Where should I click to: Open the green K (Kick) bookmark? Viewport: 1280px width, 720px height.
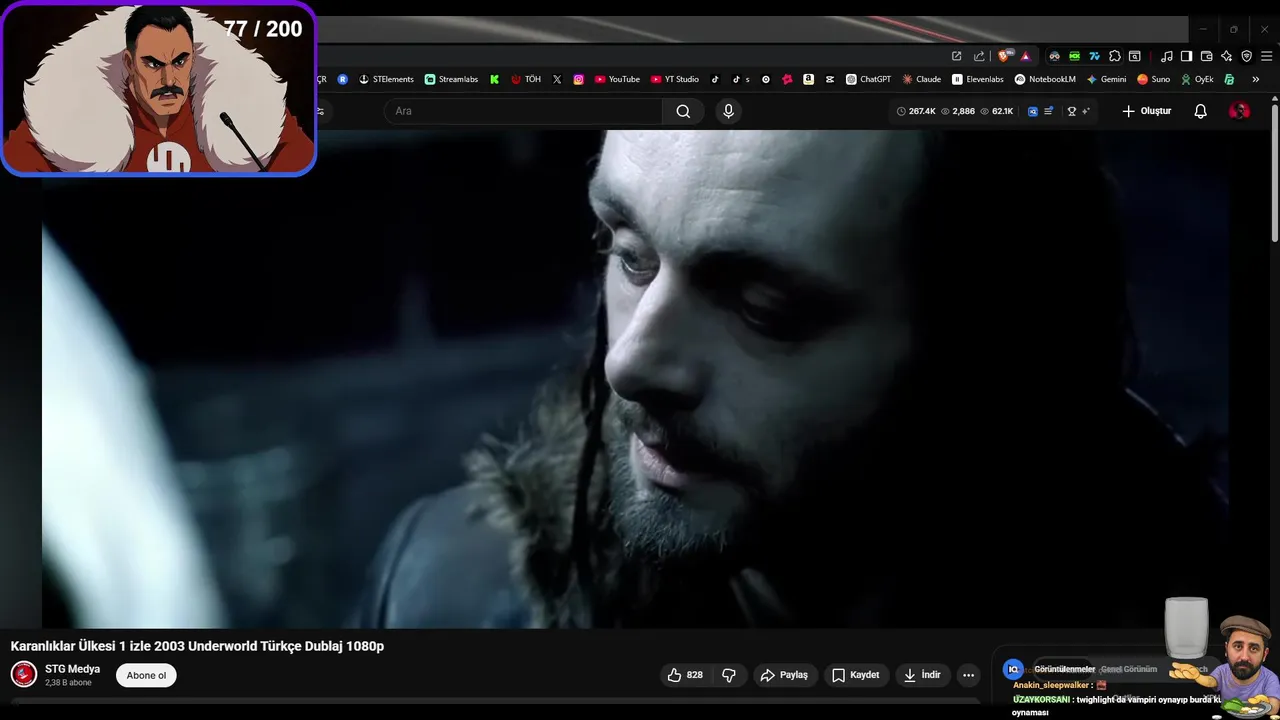(494, 79)
